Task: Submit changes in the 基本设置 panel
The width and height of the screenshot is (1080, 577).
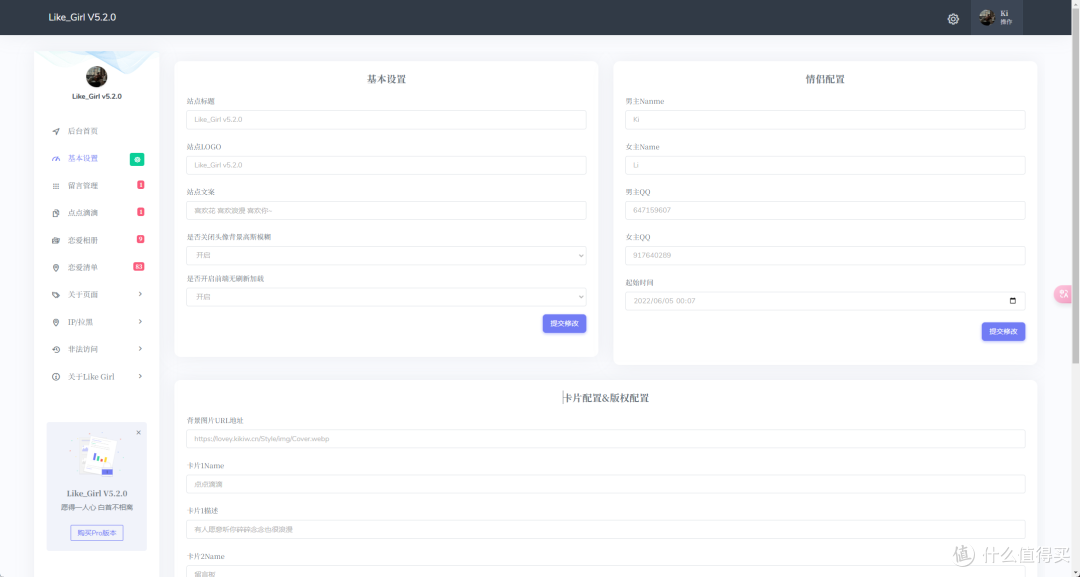Action: pos(564,324)
